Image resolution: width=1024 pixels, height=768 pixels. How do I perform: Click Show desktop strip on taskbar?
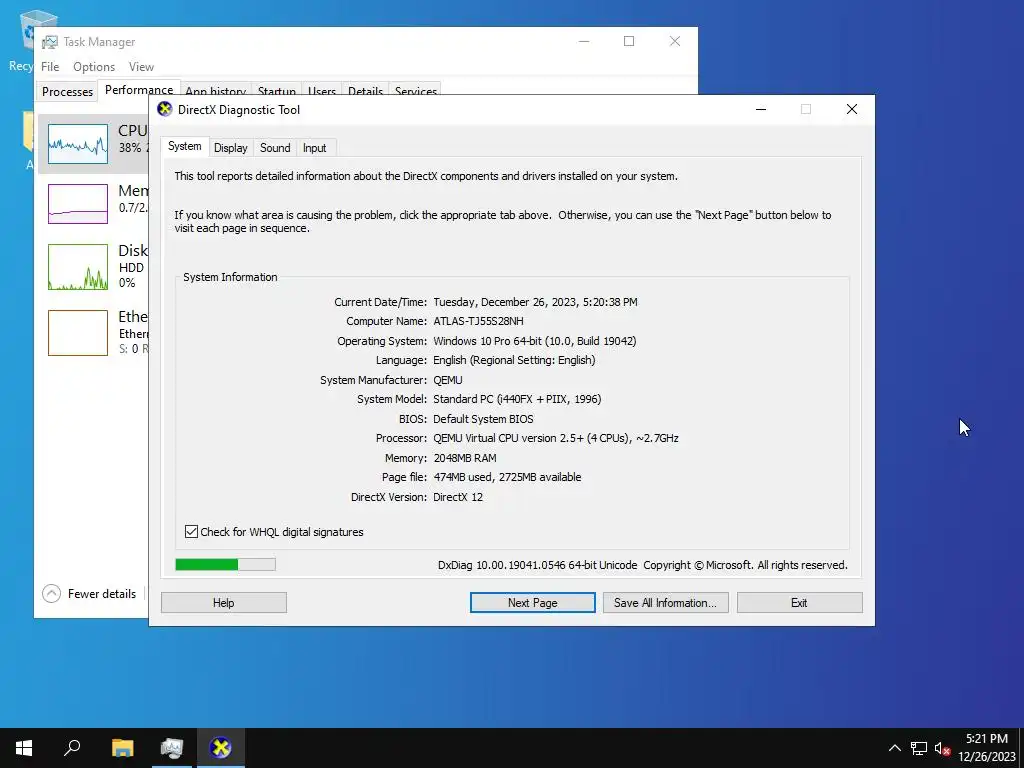1021,748
